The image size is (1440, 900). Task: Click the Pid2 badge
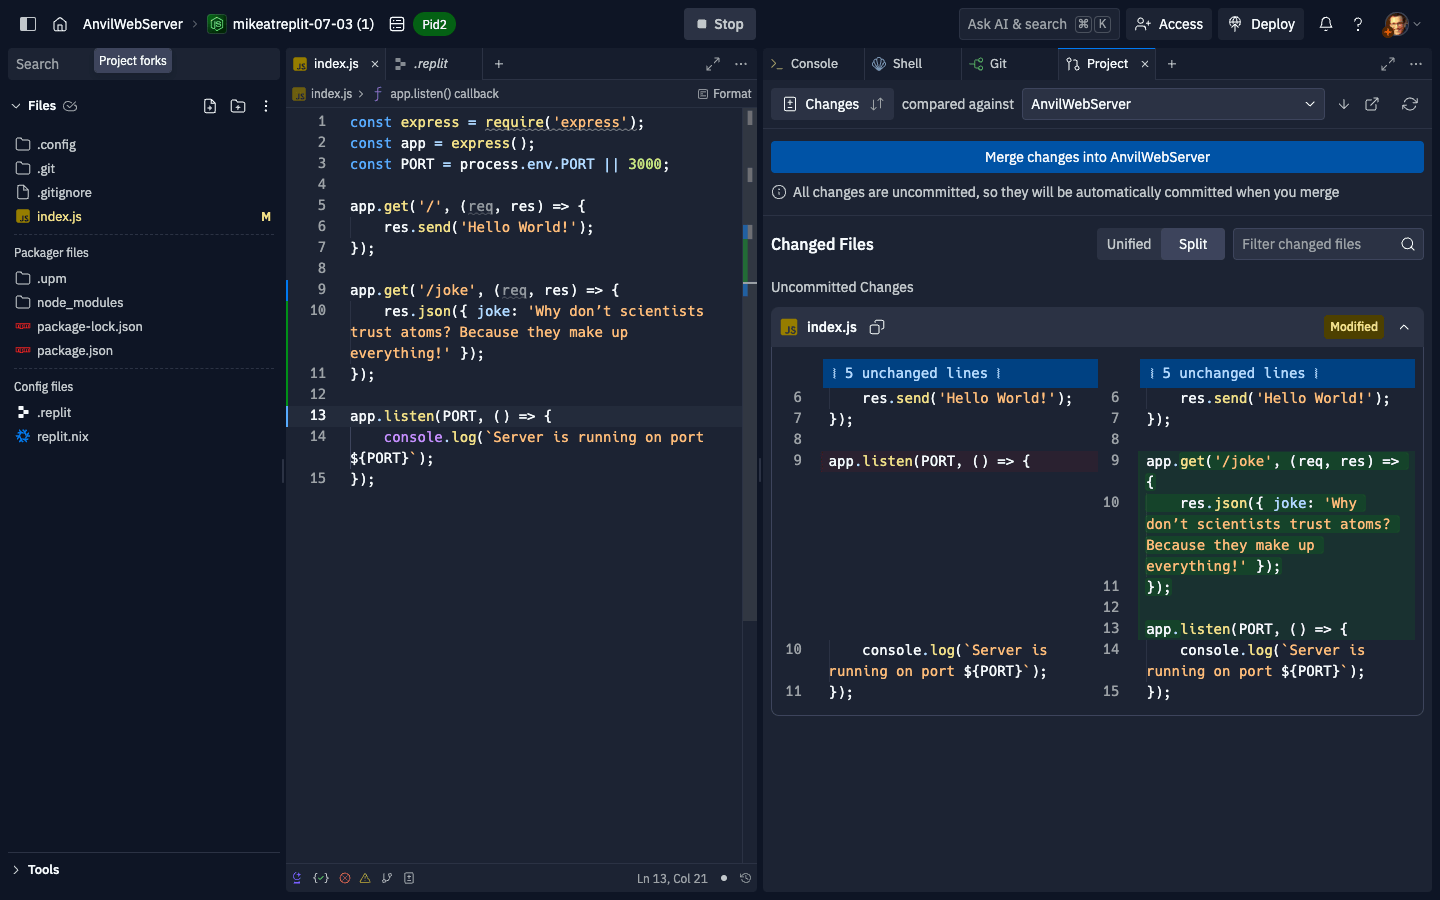434,24
